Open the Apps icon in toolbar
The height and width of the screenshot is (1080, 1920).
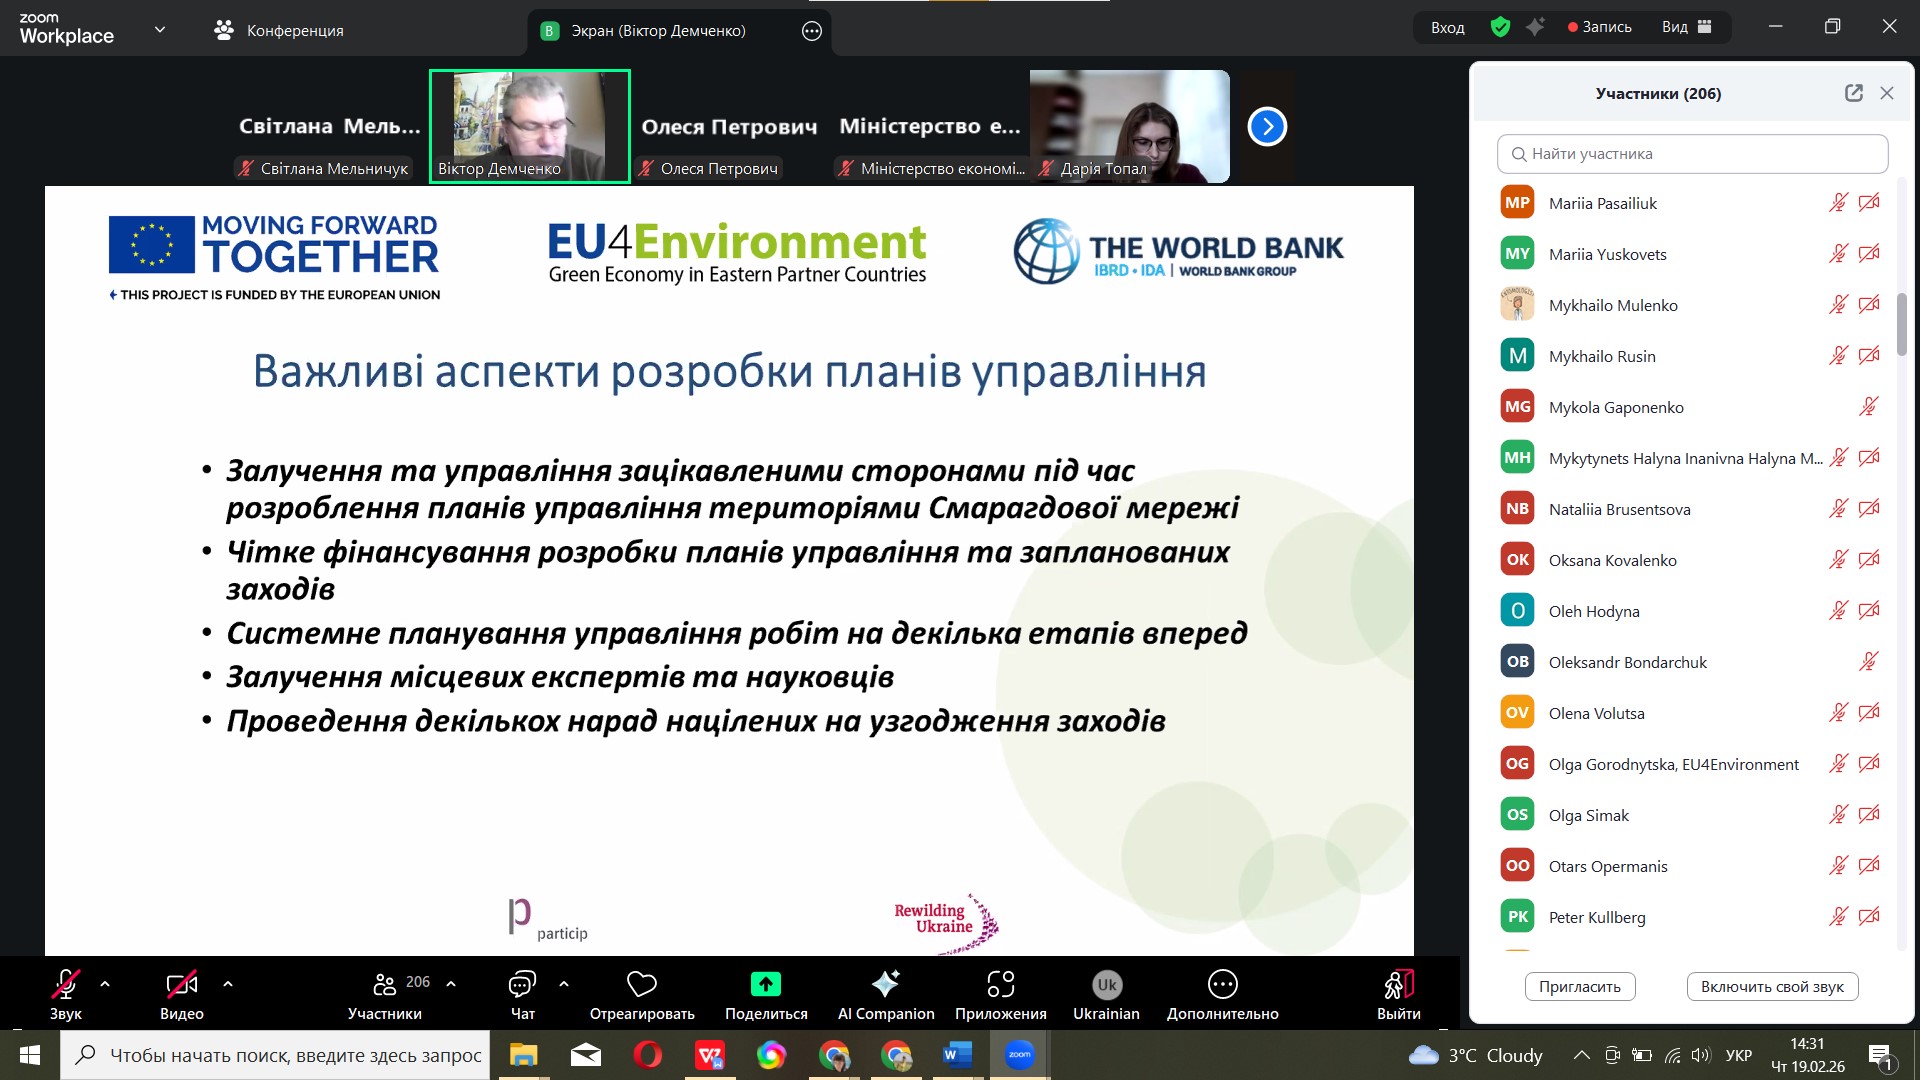pyautogui.click(x=1000, y=985)
